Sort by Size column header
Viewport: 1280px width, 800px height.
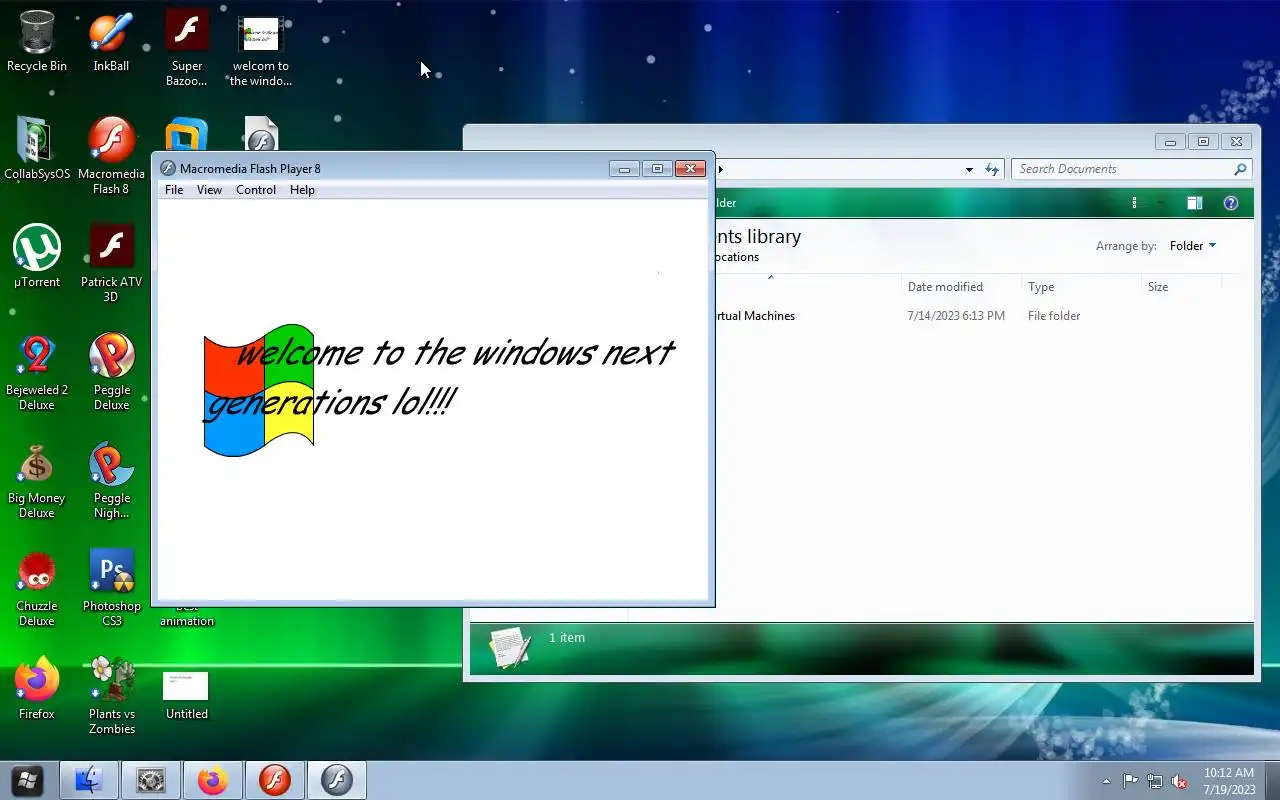[1181, 287]
